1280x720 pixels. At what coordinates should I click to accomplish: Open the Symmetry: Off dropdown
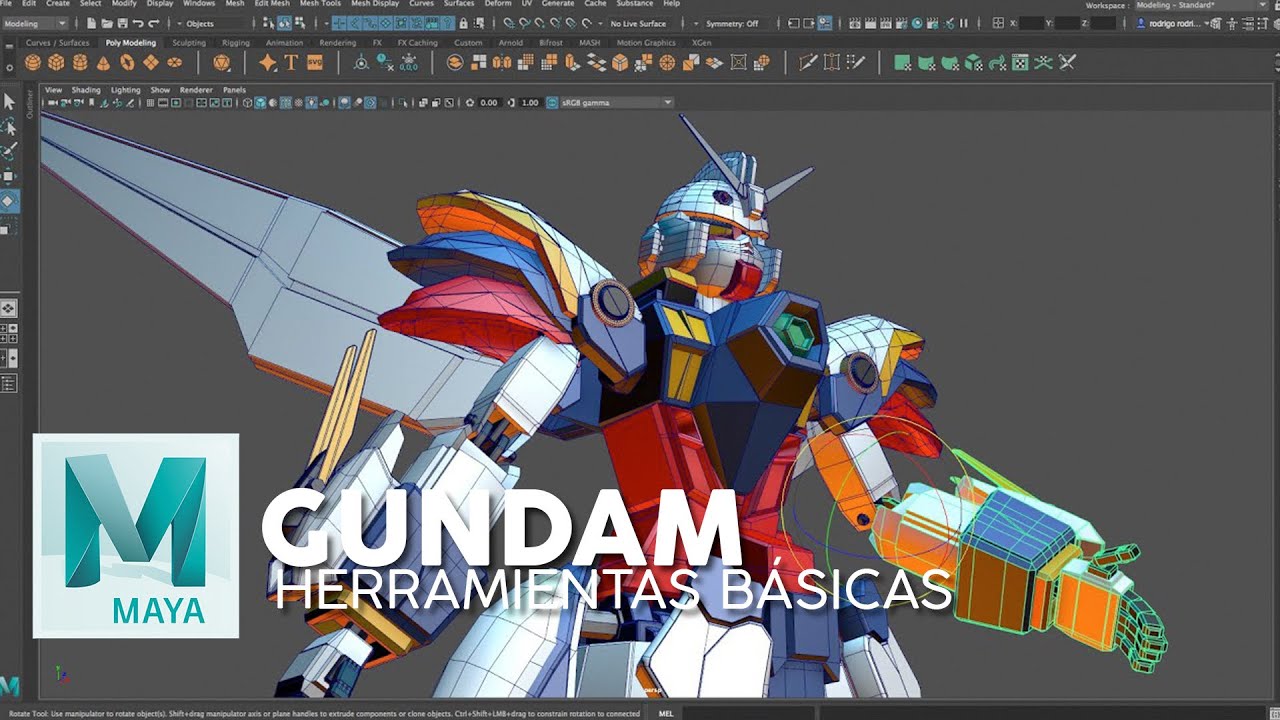[738, 23]
